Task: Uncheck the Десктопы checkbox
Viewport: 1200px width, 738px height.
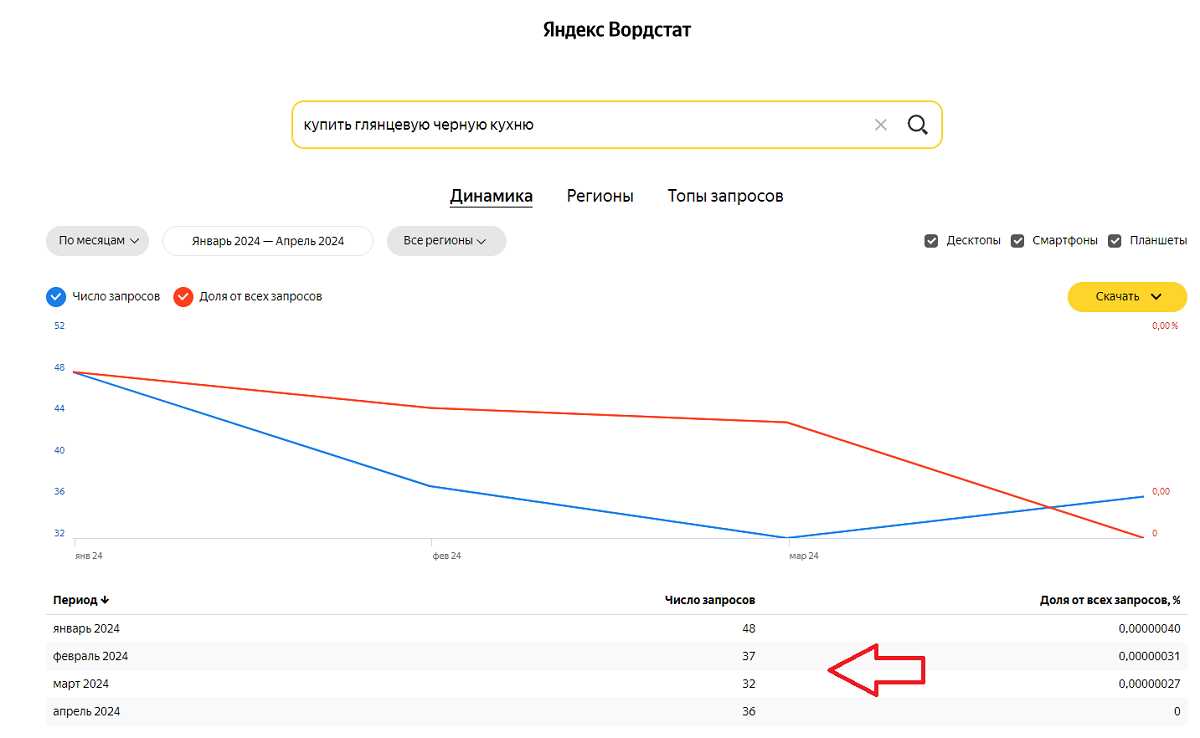Action: click(932, 241)
